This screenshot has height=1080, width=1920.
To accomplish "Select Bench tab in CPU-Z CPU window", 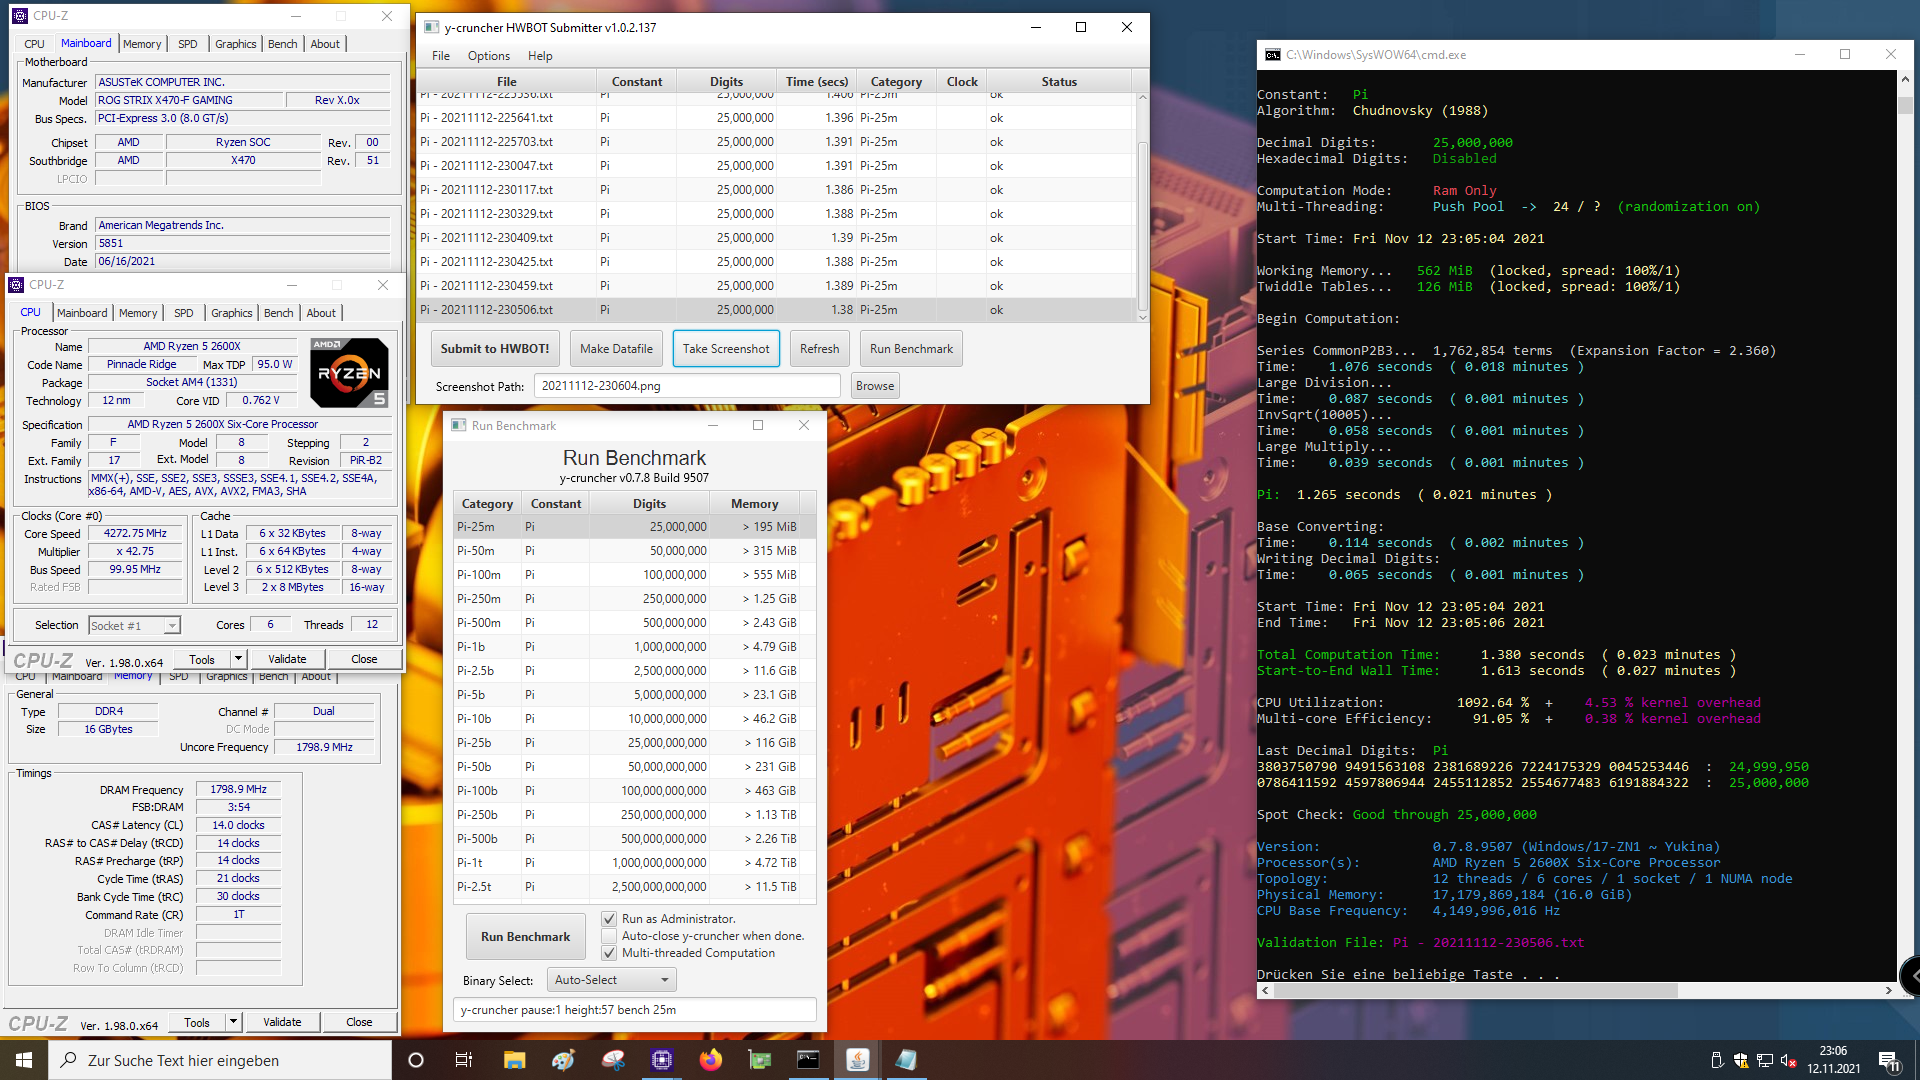I will [x=279, y=313].
